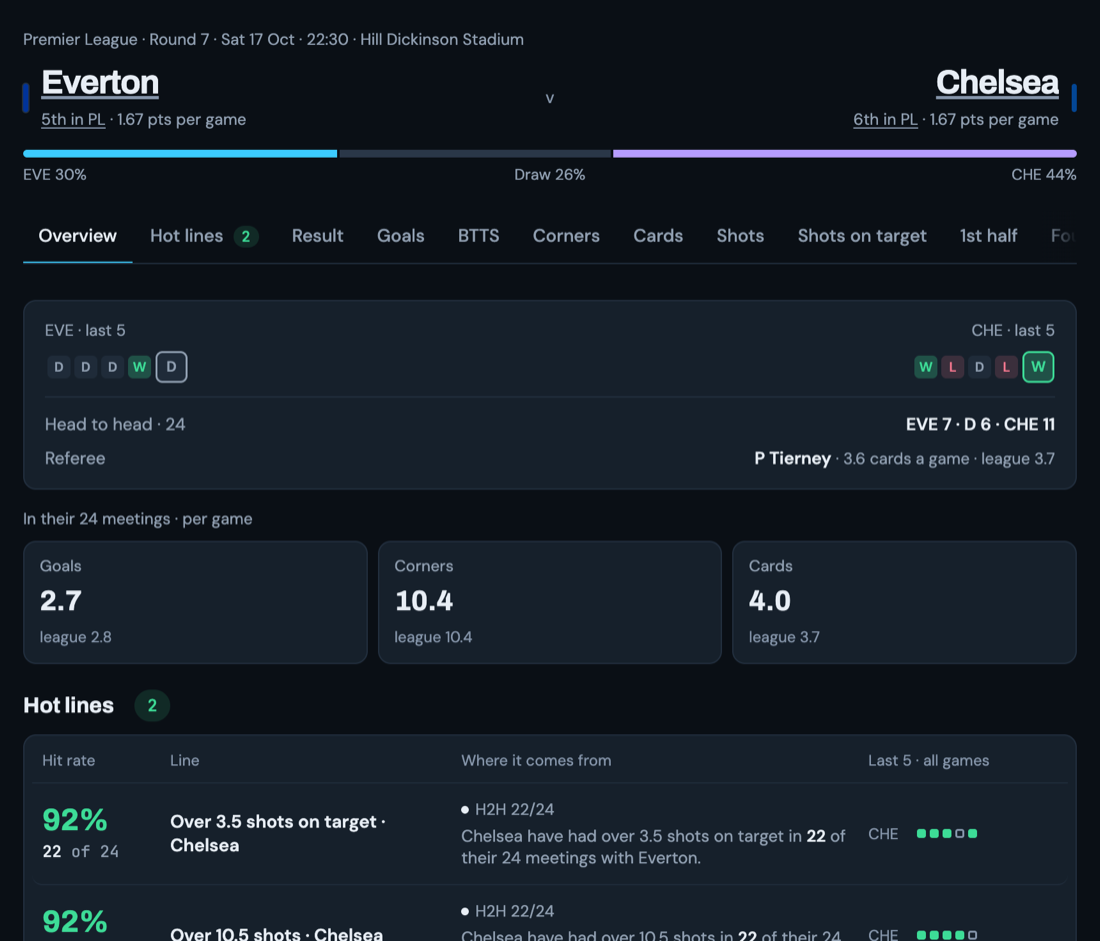This screenshot has height=941, width=1100.
Task: Open the Goals 2.7 stat card
Action: [195, 602]
